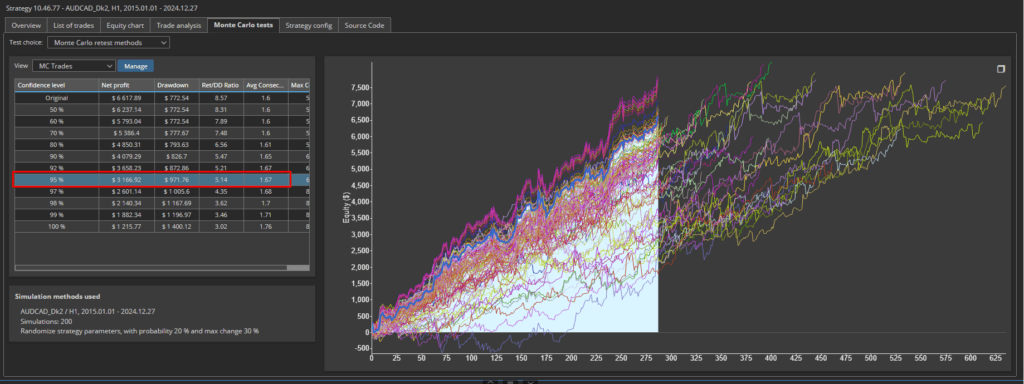The image size is (1024, 384).
Task: Click net profit value $ 3 166.92
Action: coord(126,179)
